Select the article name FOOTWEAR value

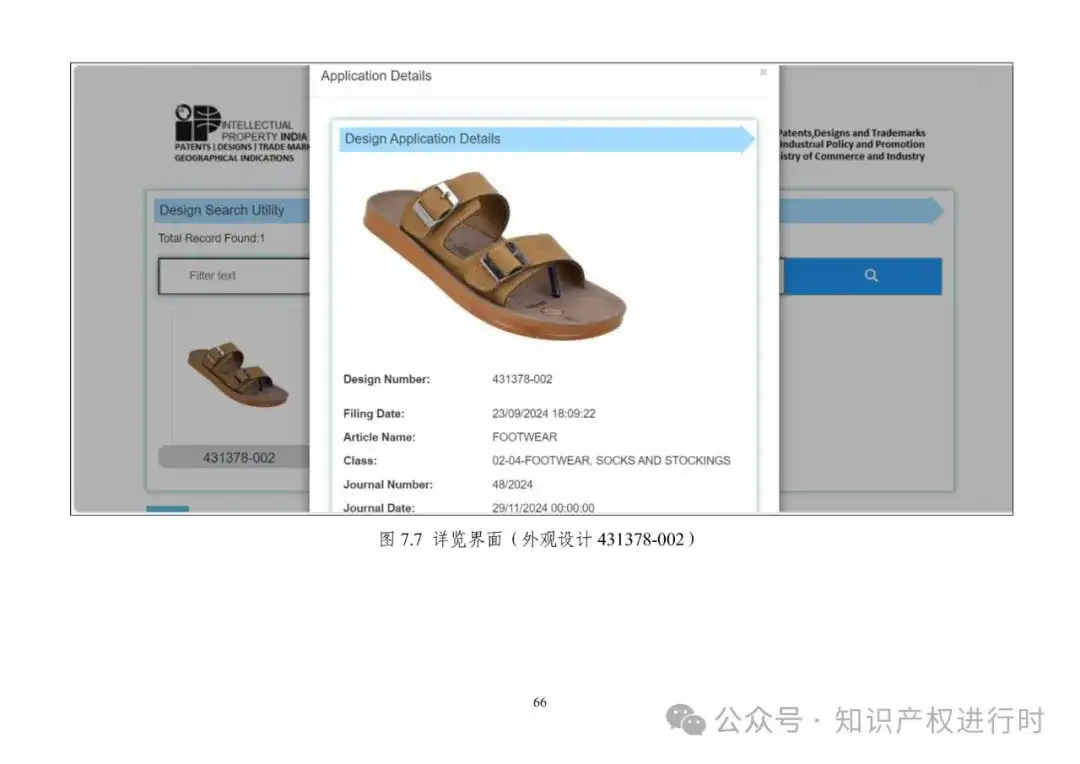tap(525, 437)
